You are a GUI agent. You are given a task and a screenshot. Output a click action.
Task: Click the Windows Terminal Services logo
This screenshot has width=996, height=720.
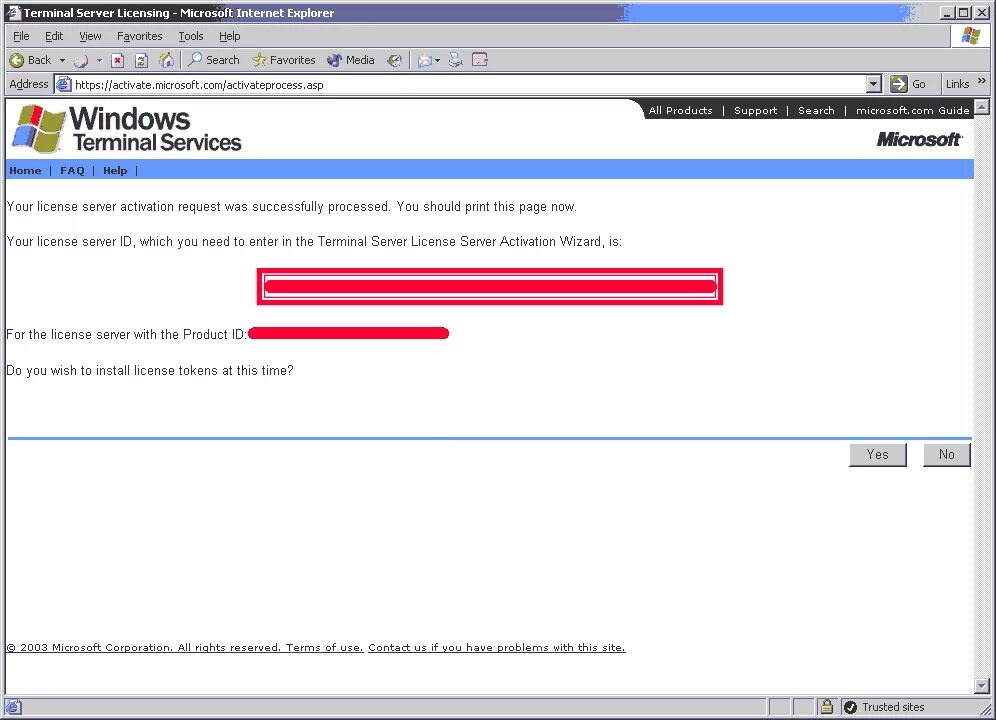[x=126, y=129]
